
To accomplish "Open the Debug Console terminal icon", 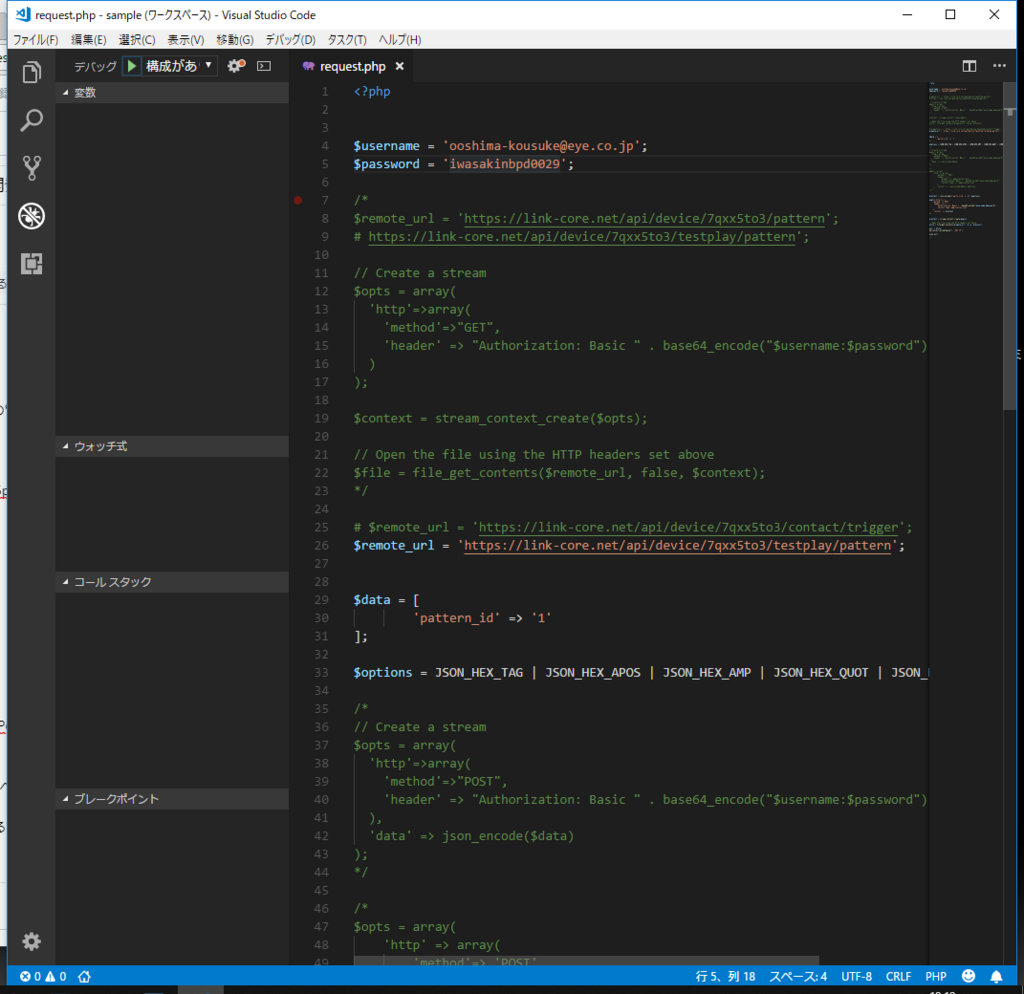I will [264, 66].
